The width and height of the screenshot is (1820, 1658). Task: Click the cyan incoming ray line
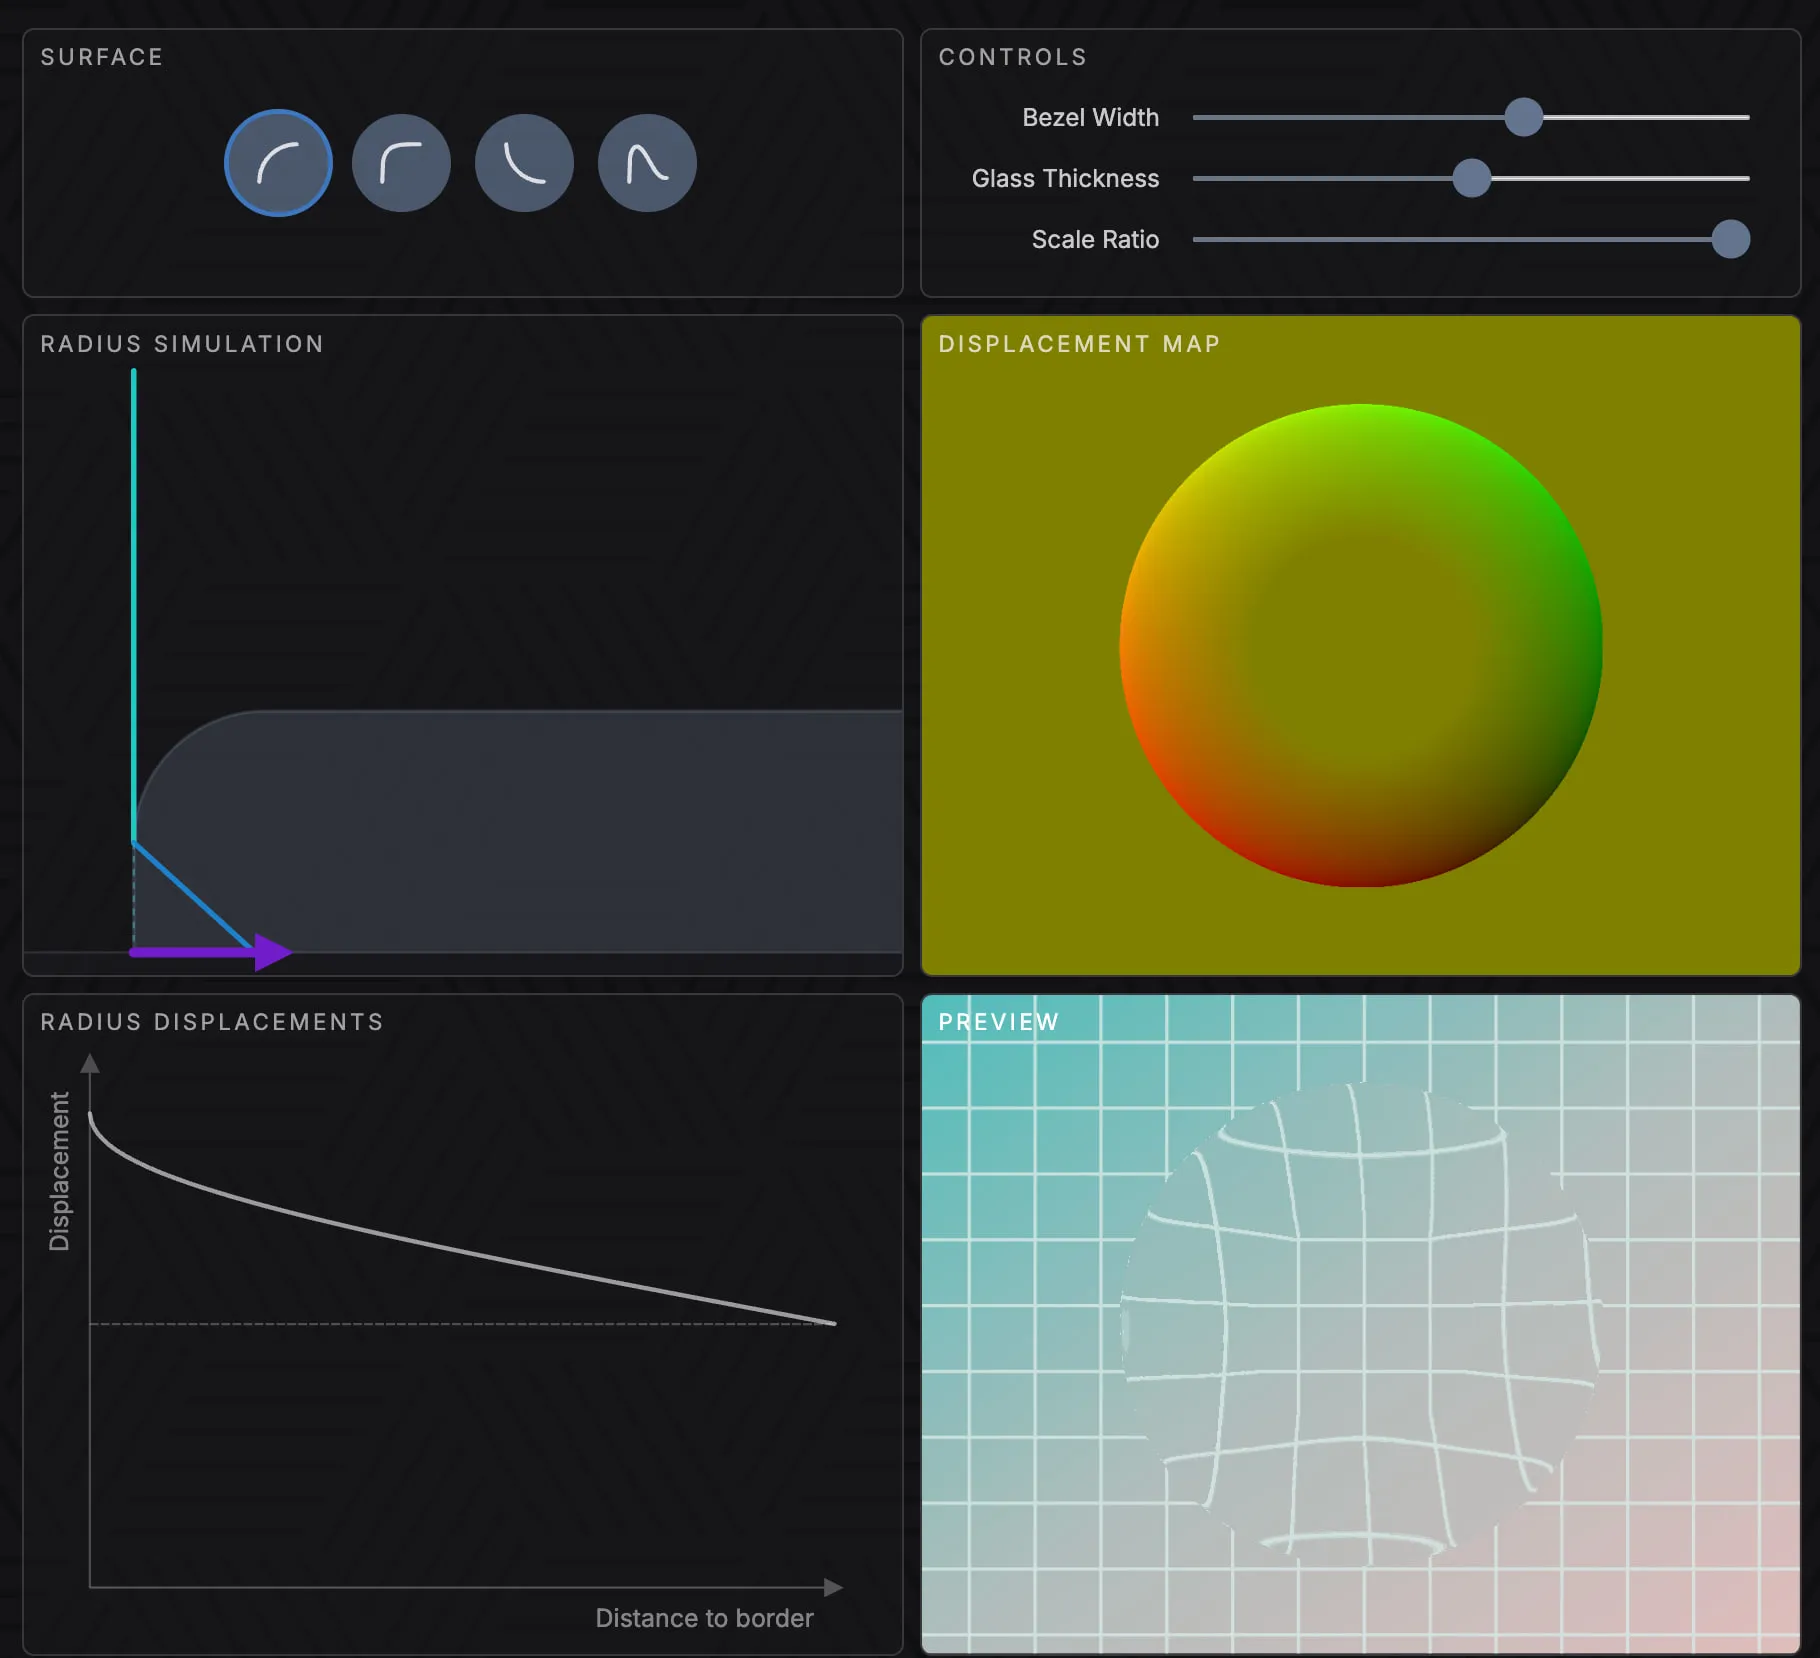pos(134,600)
